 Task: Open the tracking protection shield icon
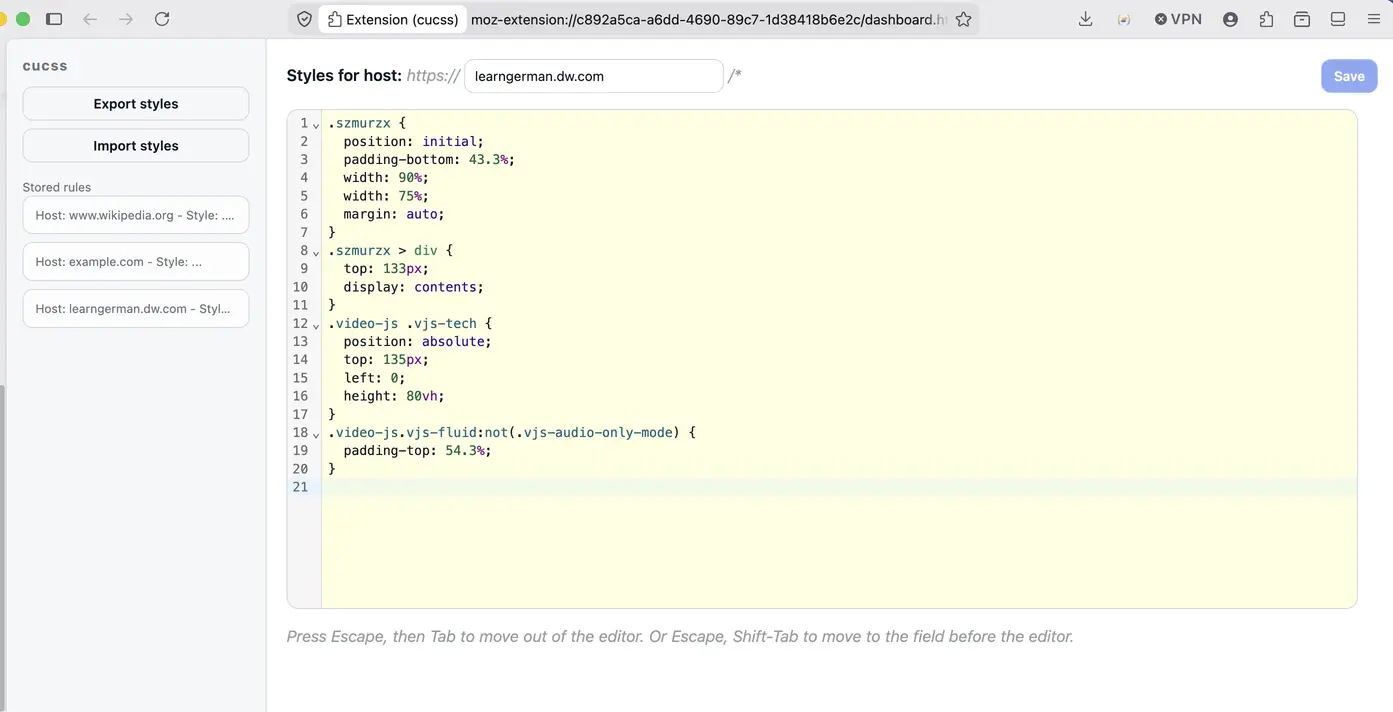tap(305, 19)
